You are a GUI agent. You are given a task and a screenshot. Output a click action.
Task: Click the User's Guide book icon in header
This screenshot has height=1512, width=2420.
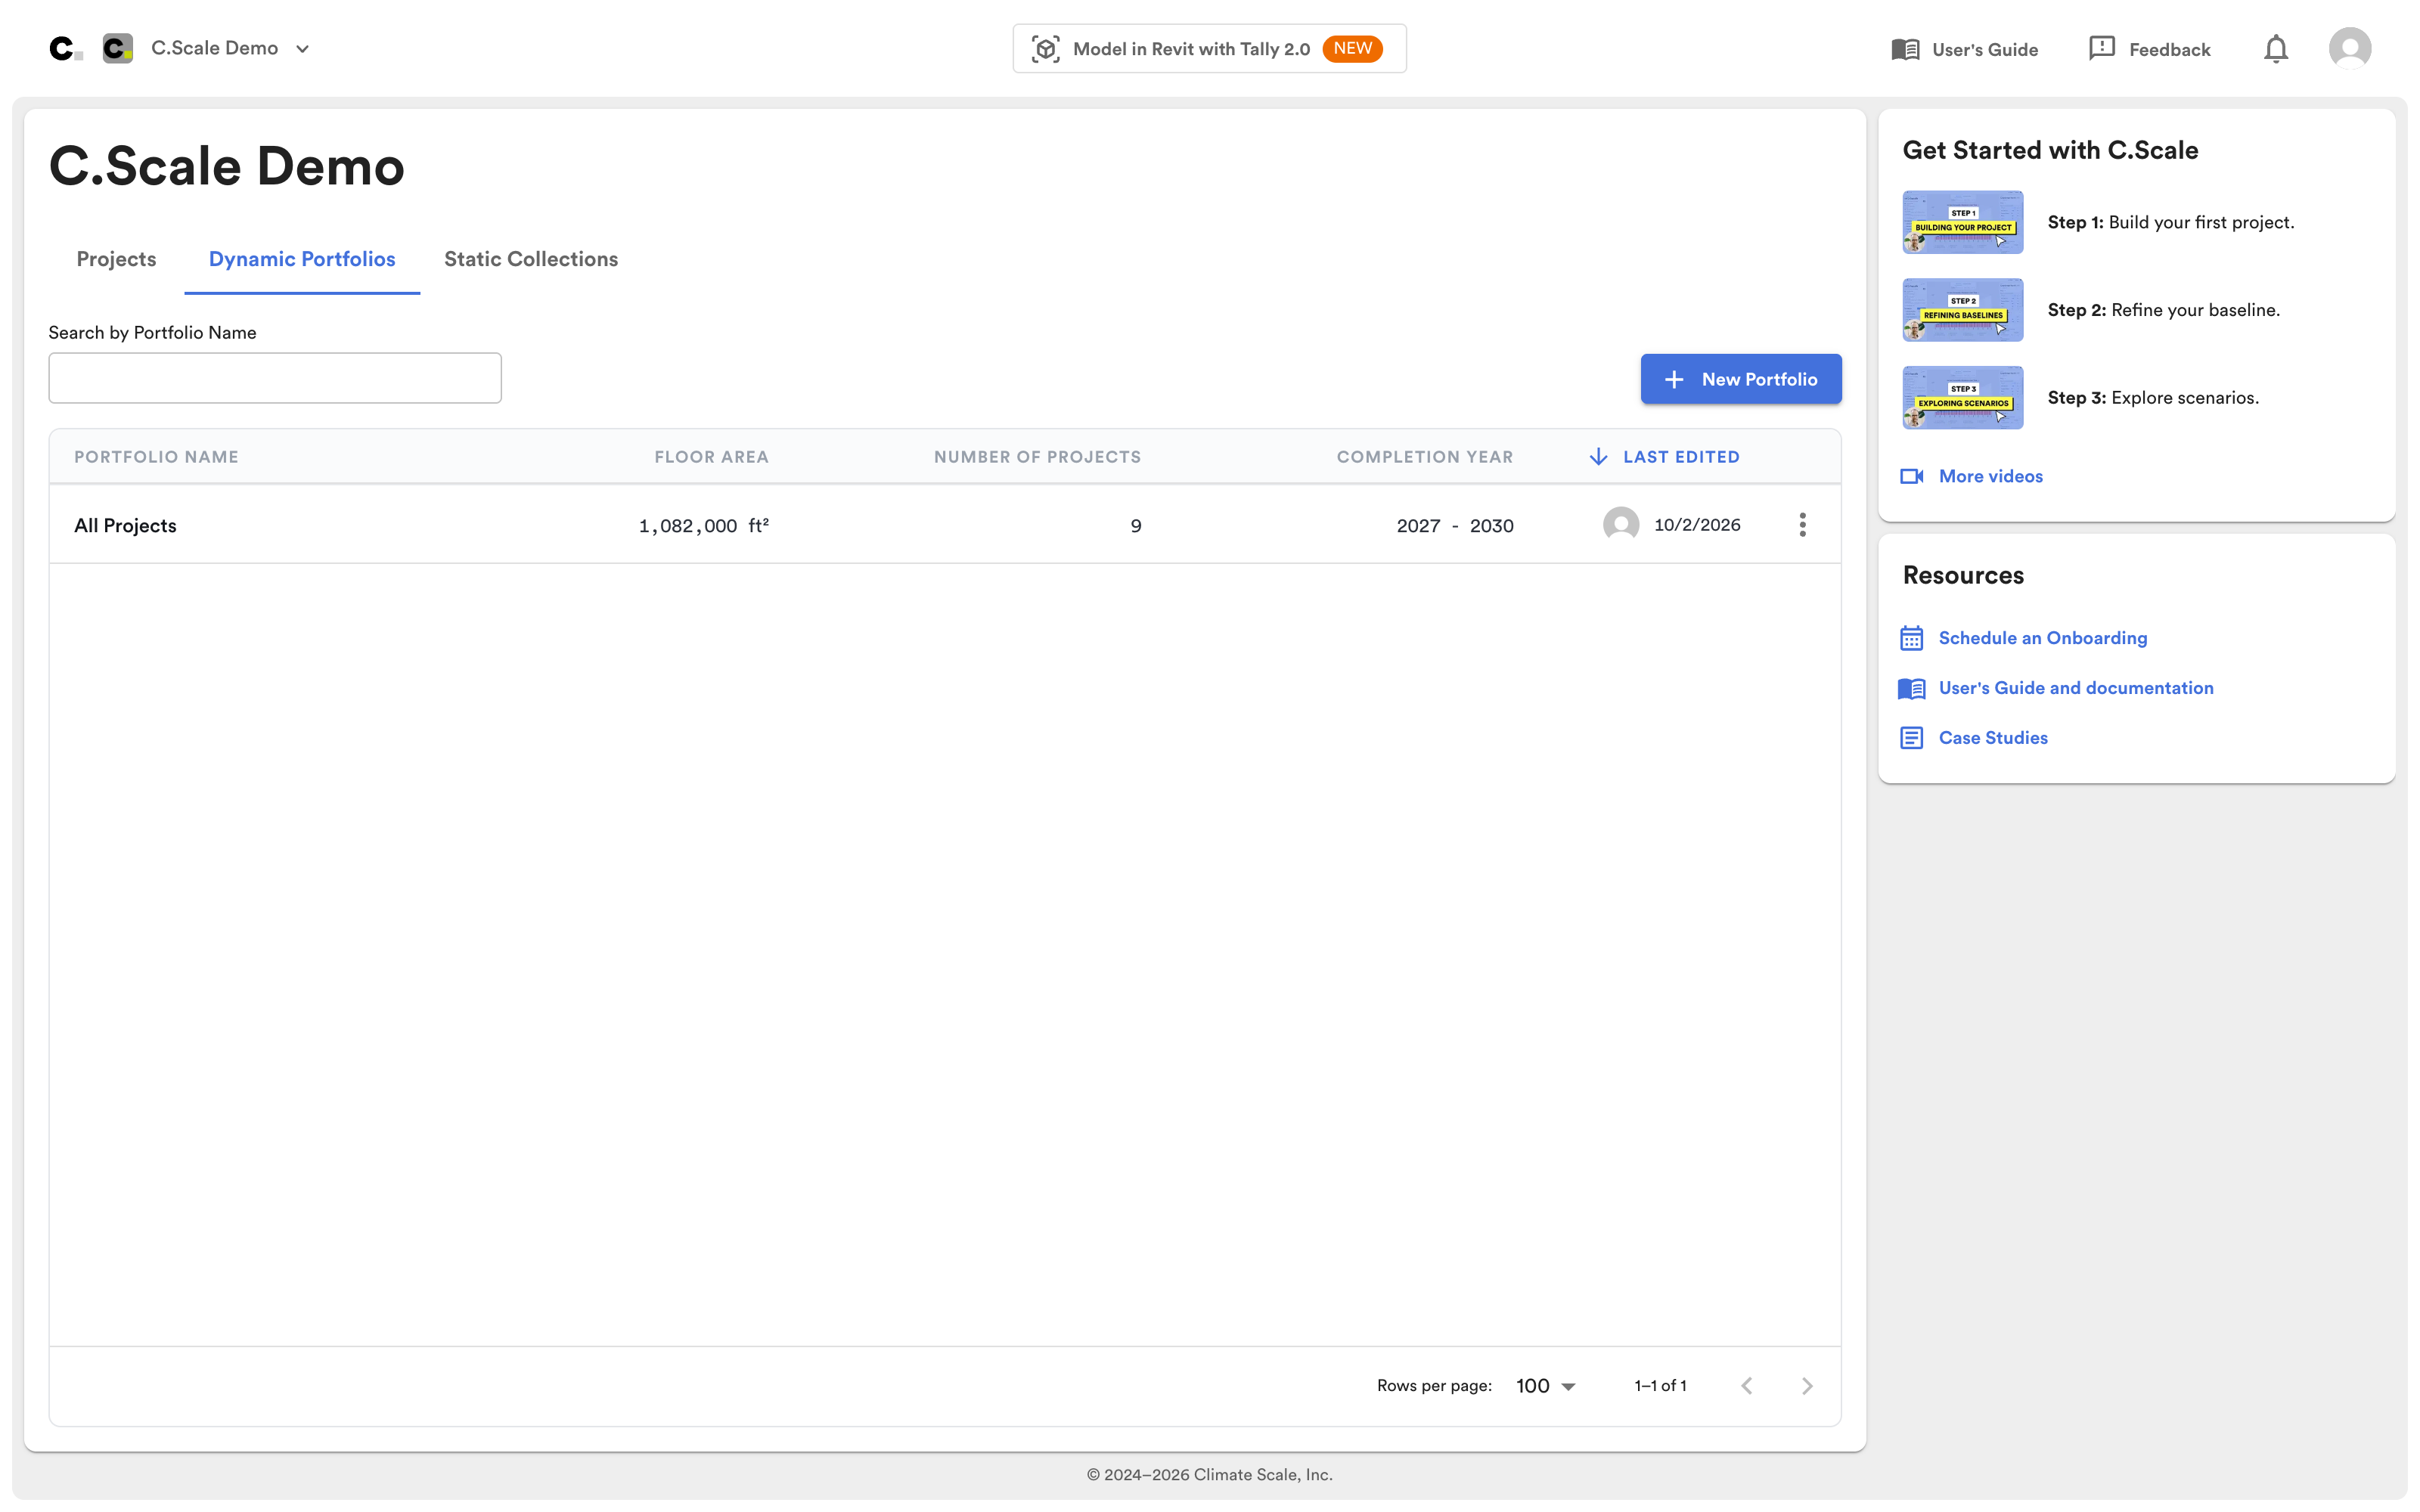pos(1905,49)
